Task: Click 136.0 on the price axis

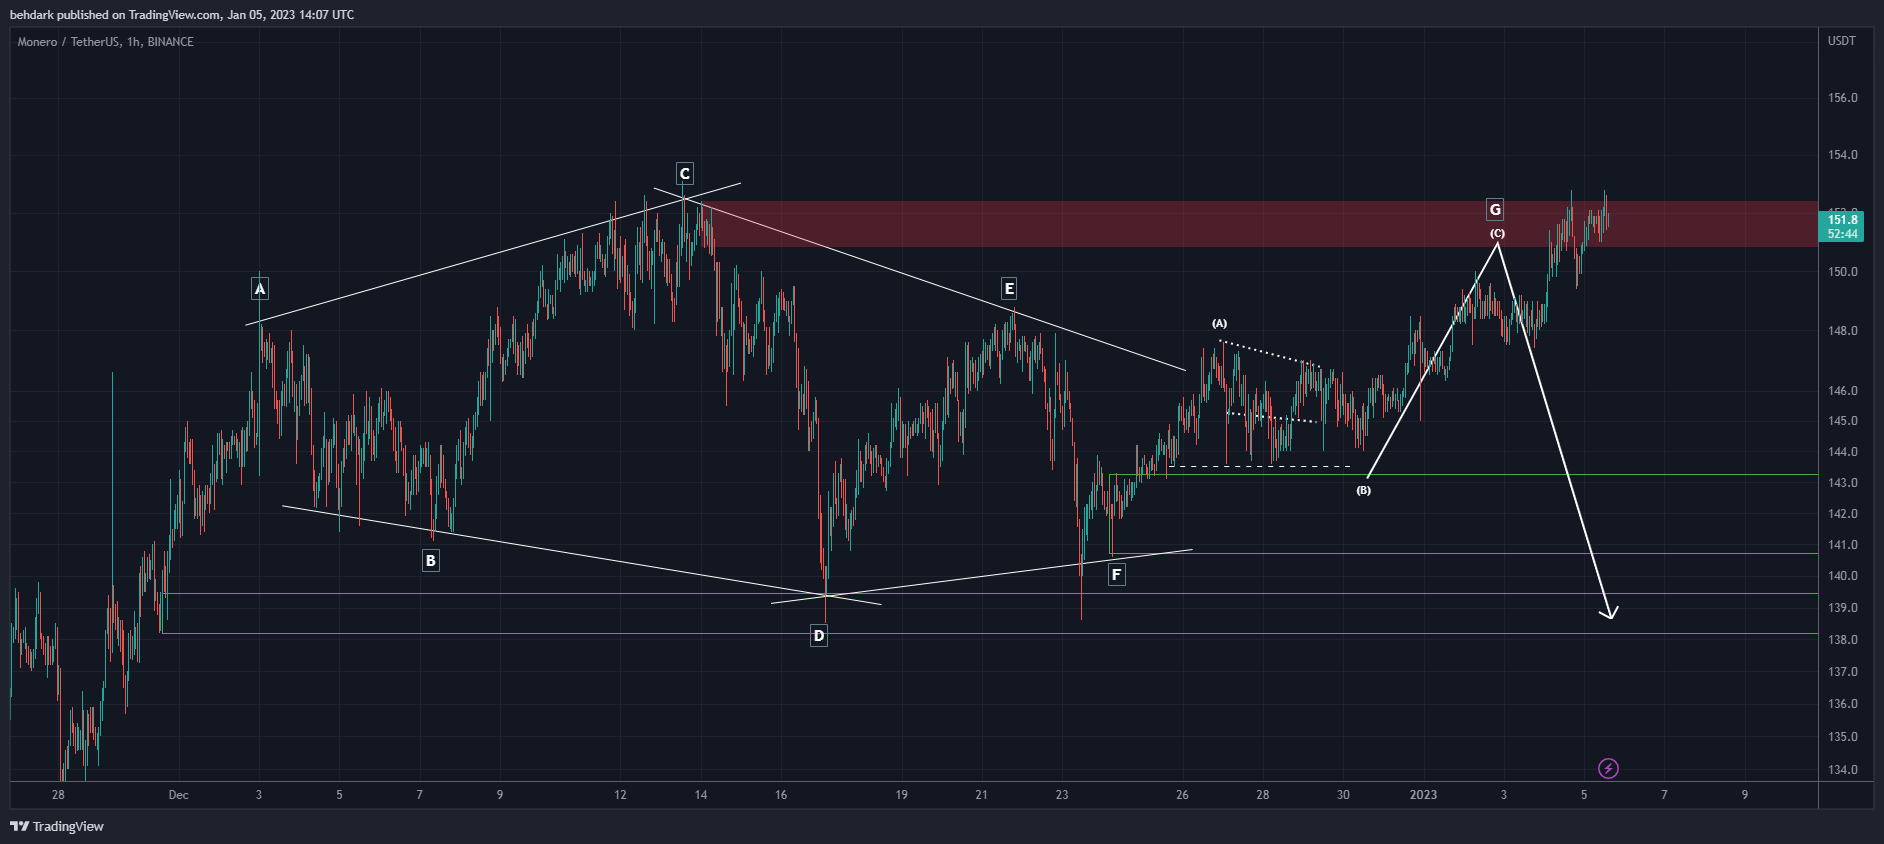Action: click(1842, 704)
